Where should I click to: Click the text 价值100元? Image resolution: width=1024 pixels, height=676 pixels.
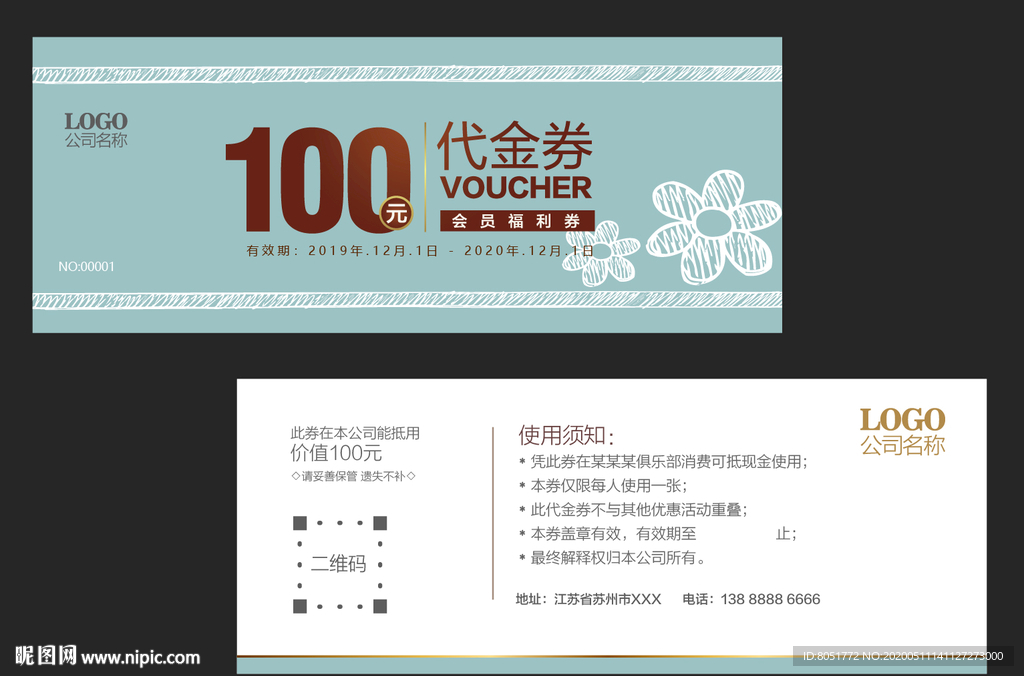(336, 453)
